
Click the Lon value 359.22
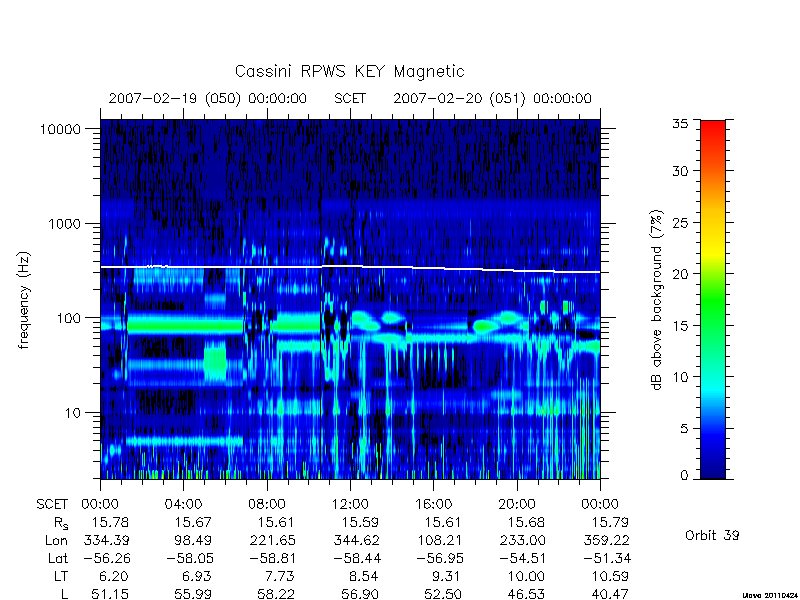coord(606,540)
